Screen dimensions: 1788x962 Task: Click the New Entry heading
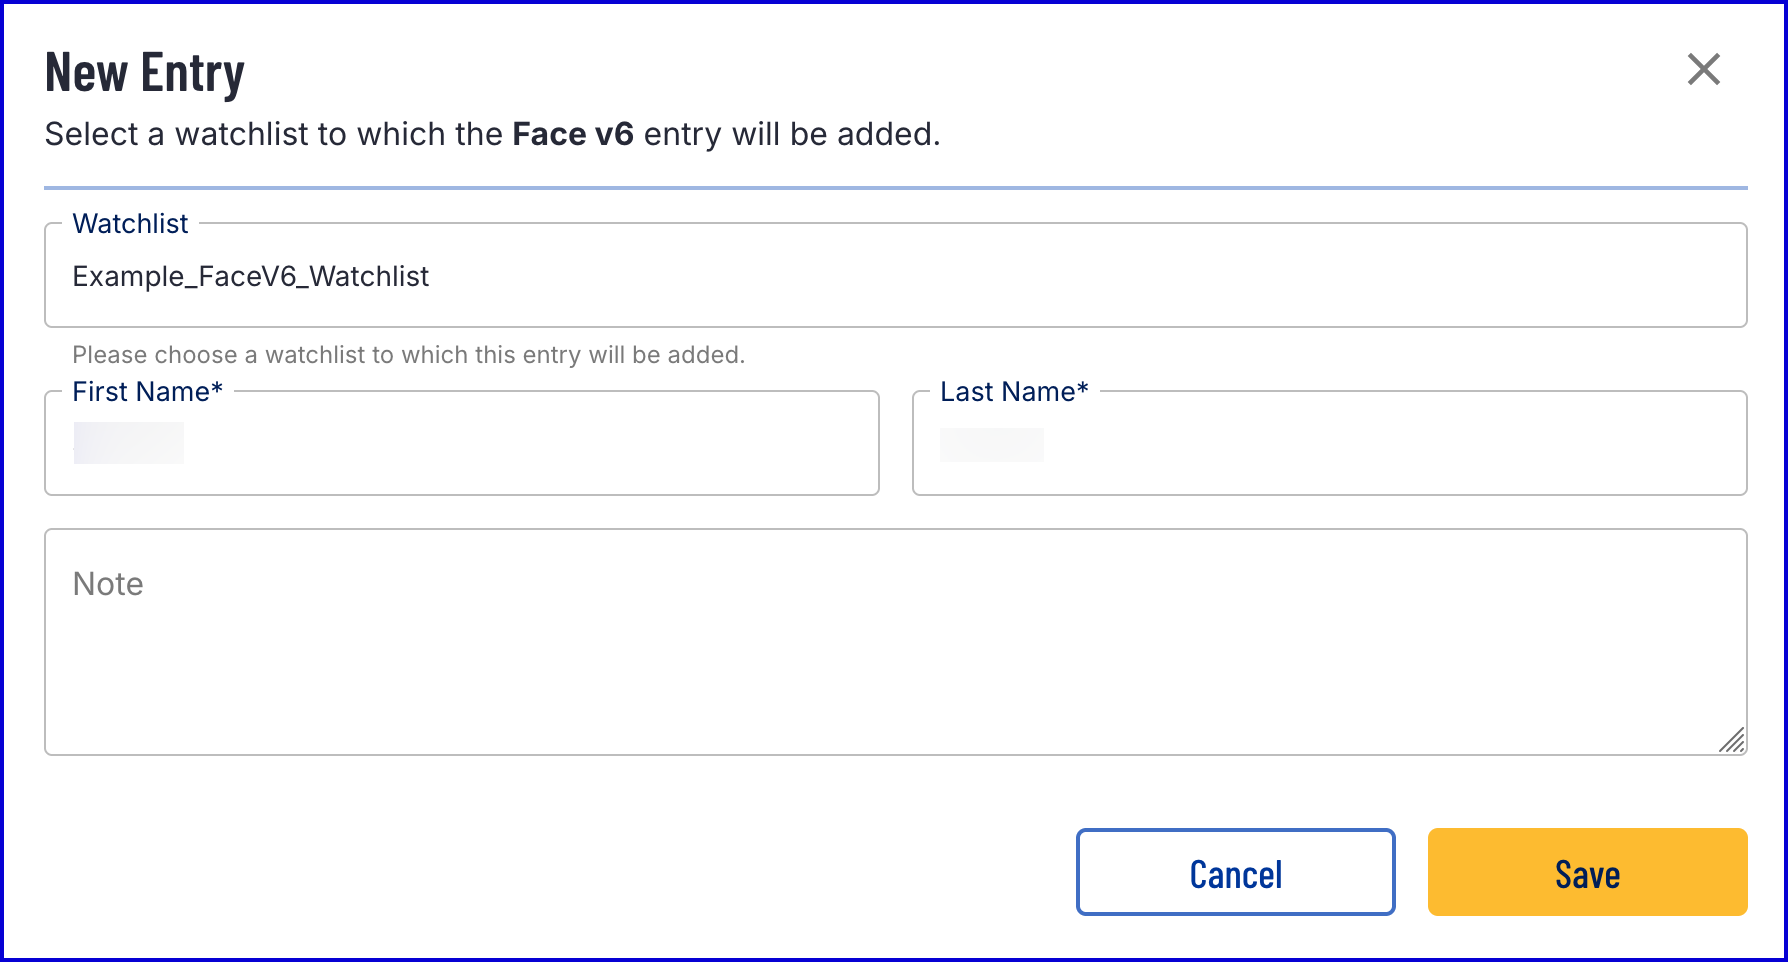point(145,73)
